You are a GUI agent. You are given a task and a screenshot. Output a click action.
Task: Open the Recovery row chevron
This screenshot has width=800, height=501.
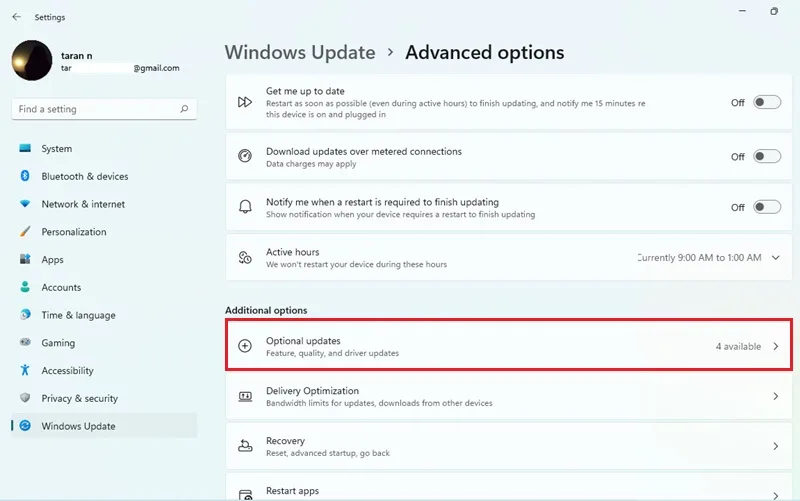[776, 446]
